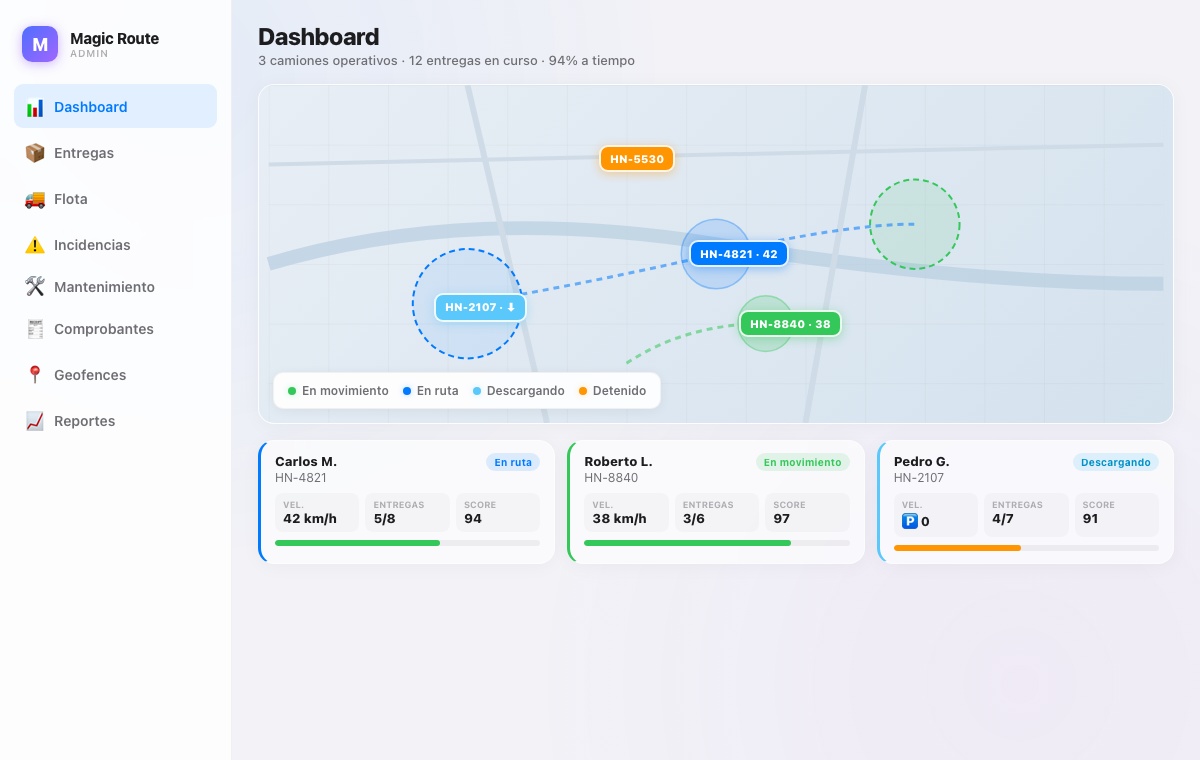Click the En movimiento status badge

802,462
